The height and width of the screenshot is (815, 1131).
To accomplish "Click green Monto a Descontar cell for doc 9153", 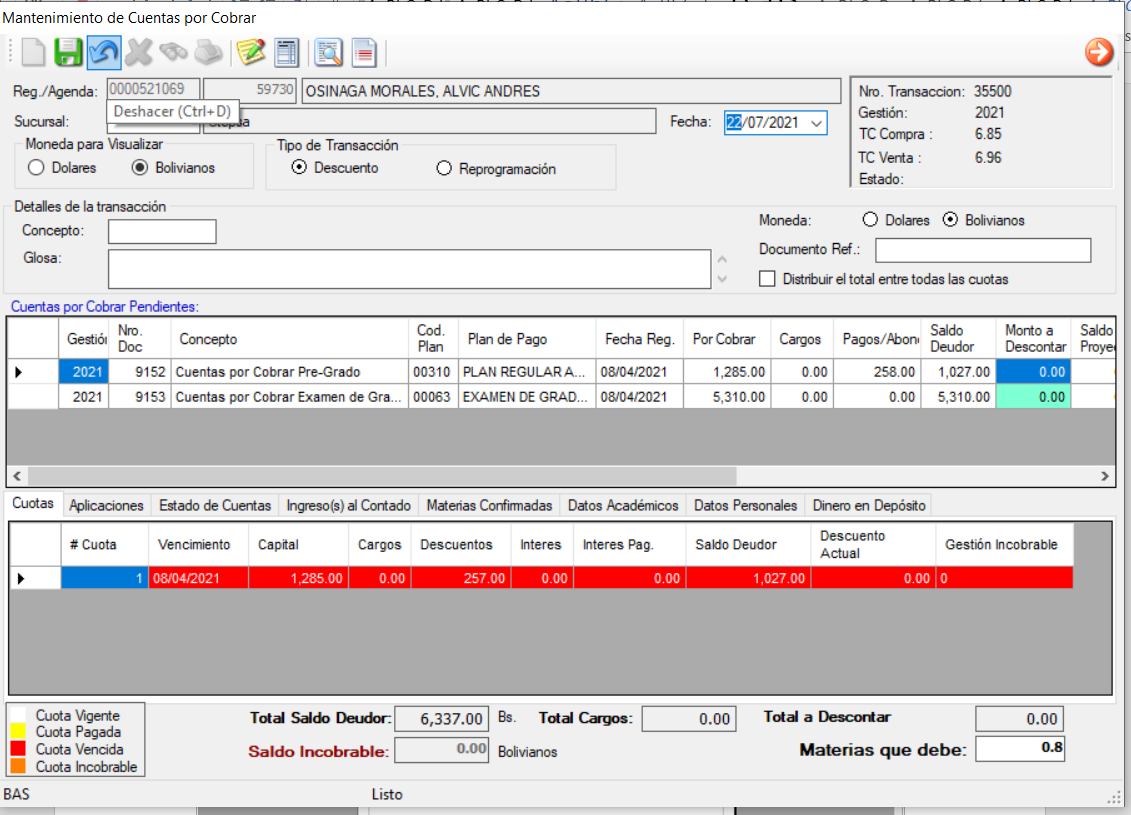I will pyautogui.click(x=1033, y=397).
